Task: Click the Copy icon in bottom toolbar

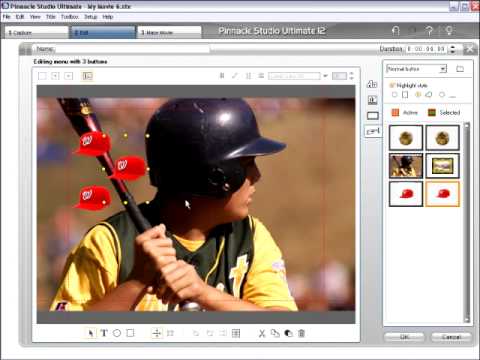Action: (x=275, y=333)
